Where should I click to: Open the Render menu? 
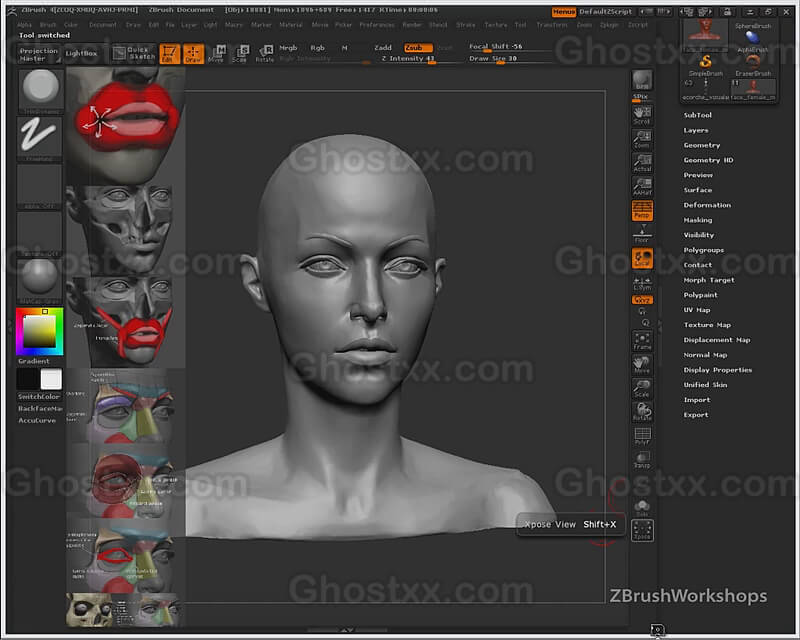click(x=412, y=24)
